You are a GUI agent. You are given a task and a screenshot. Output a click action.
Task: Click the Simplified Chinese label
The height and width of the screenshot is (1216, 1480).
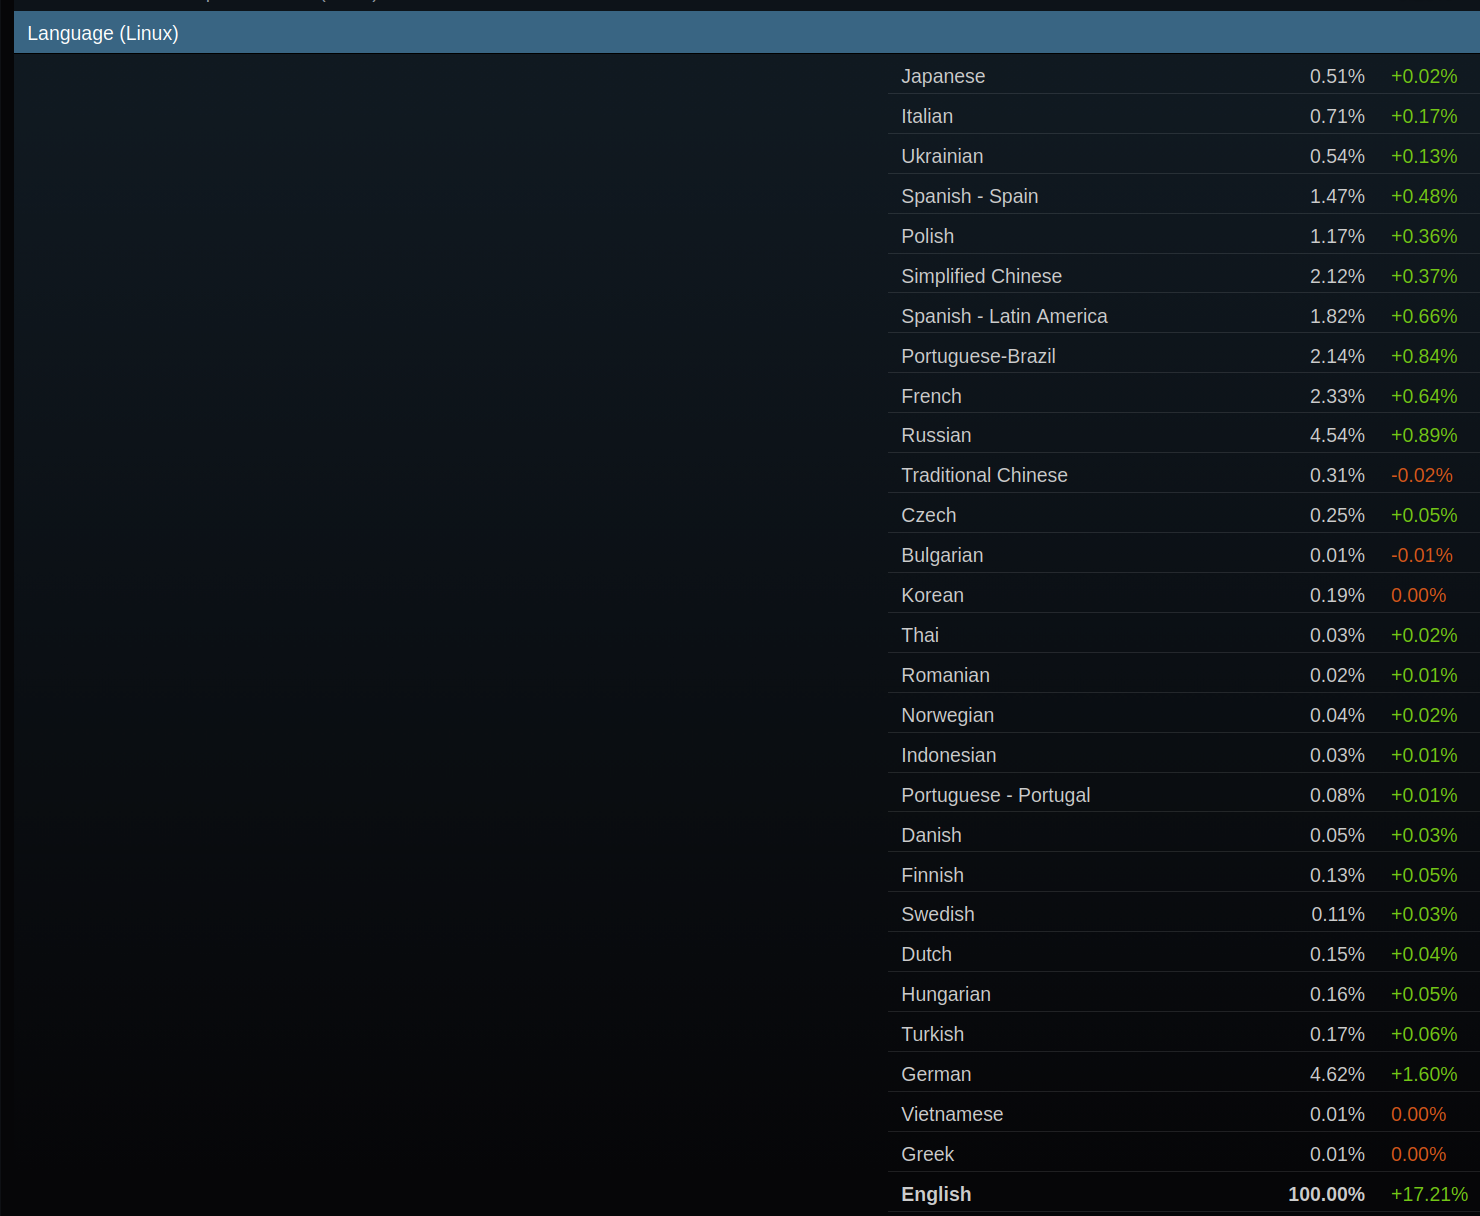coord(982,276)
